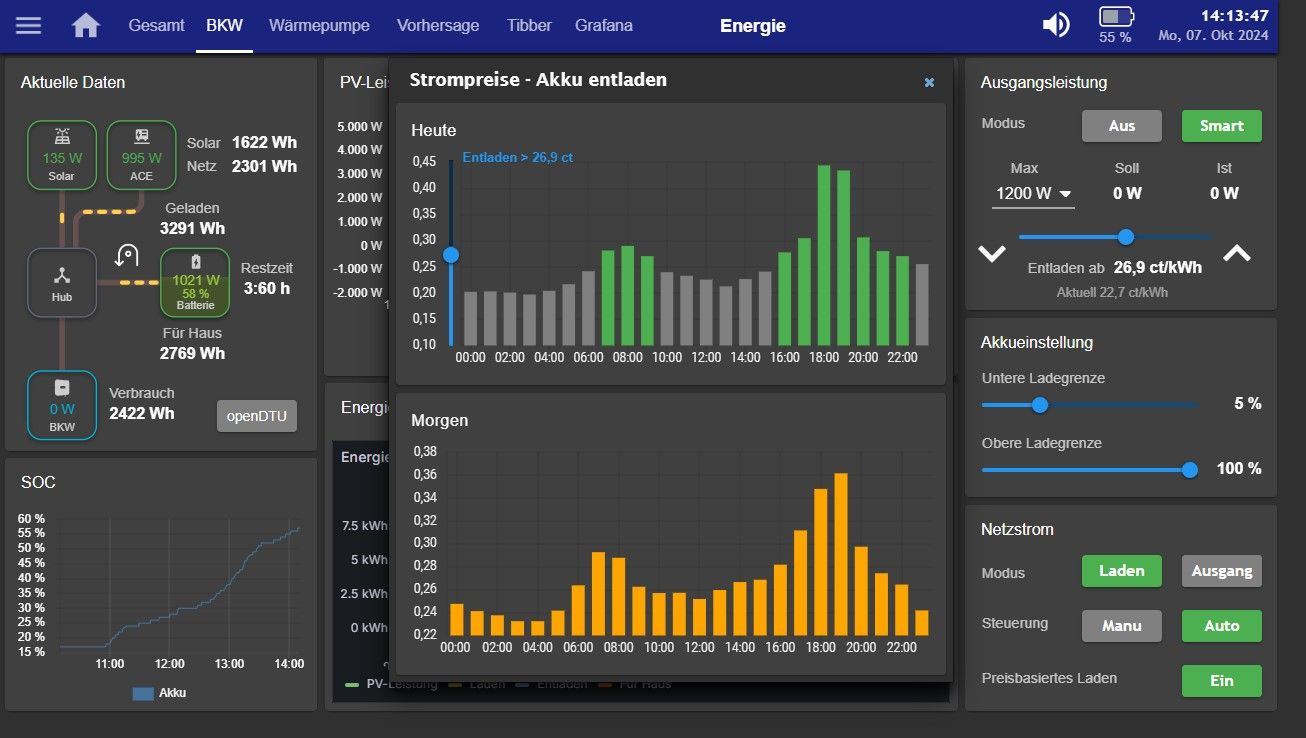Set Netzstrom mode to Ausgang

pyautogui.click(x=1222, y=571)
